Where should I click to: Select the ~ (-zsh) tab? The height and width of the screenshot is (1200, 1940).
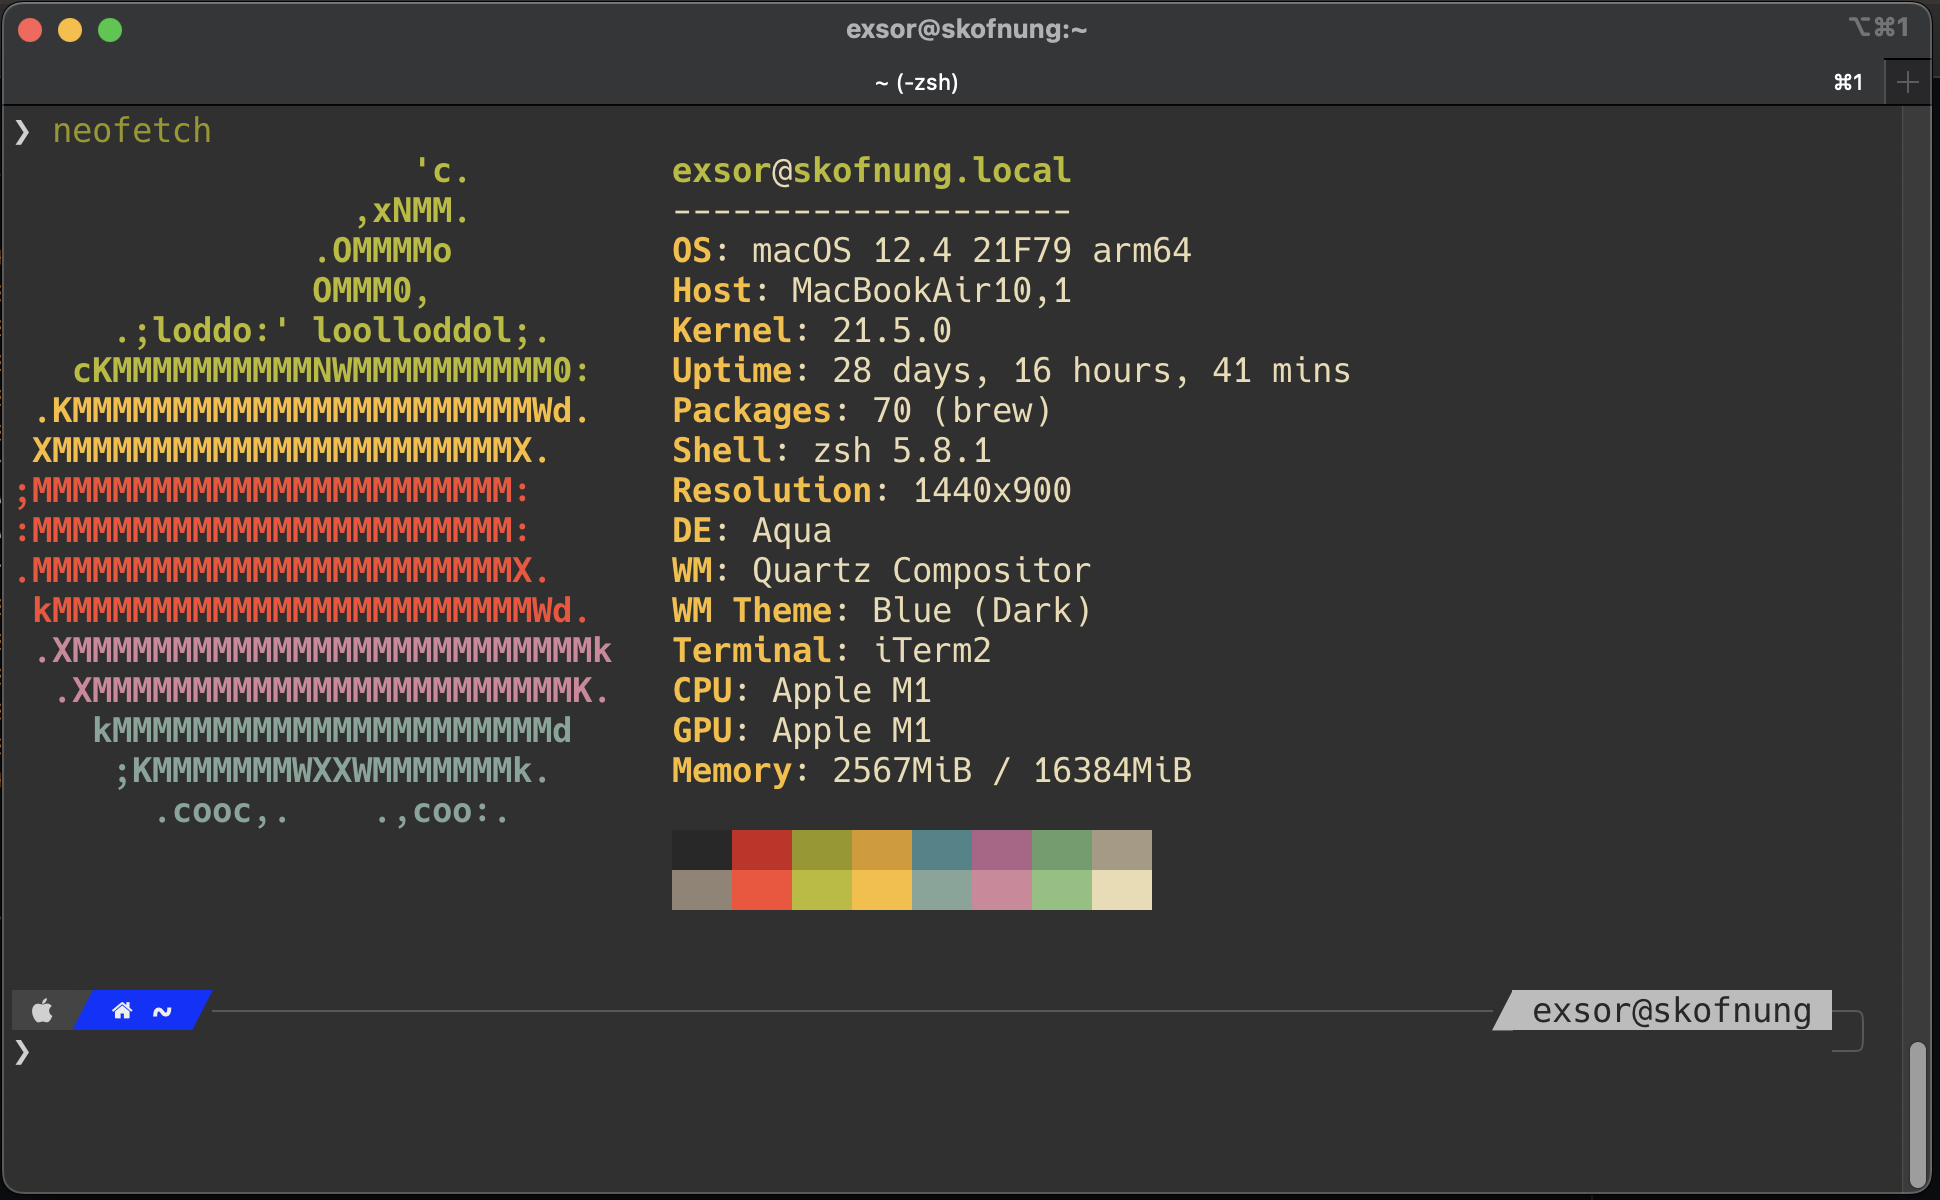(x=916, y=82)
